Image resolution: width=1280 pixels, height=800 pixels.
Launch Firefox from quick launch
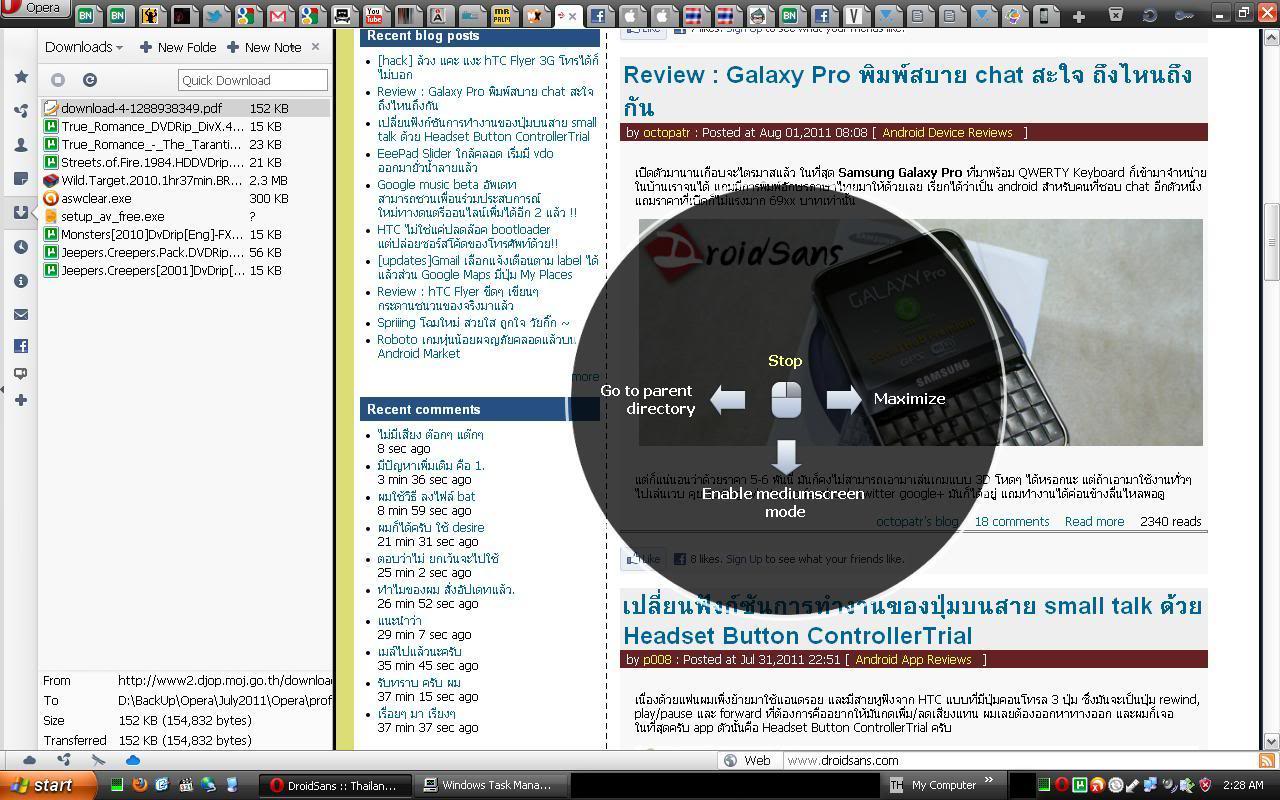coord(140,785)
